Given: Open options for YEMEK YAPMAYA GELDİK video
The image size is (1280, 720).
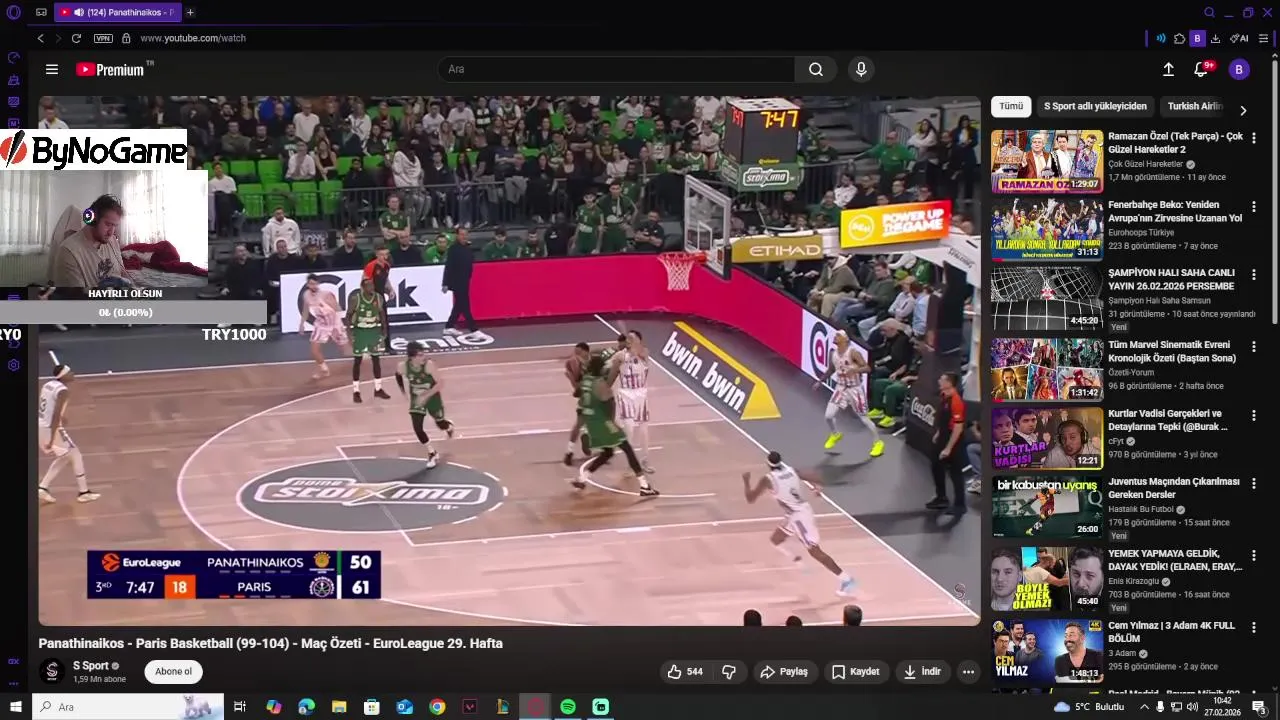Looking at the screenshot, I should pyautogui.click(x=1253, y=555).
